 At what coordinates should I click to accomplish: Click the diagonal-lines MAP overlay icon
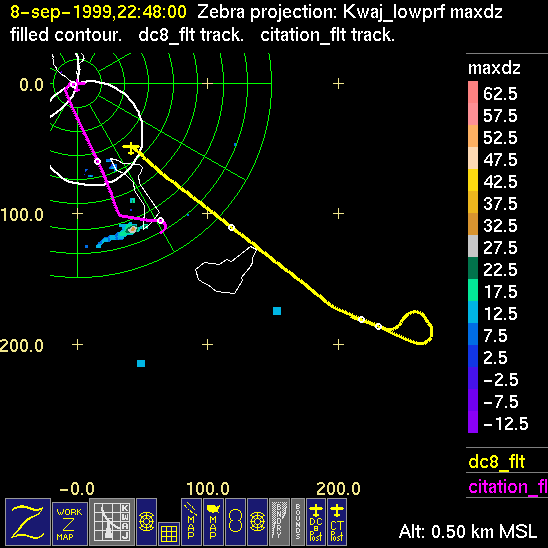[x=191, y=521]
